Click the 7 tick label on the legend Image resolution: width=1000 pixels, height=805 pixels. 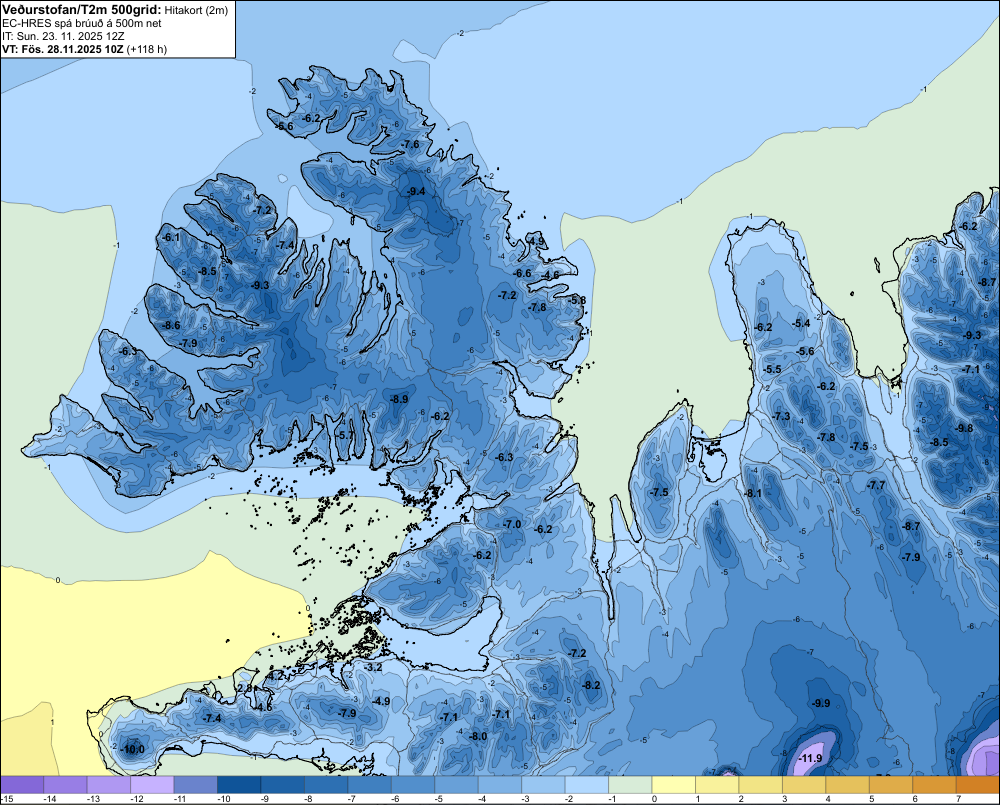click(x=959, y=799)
